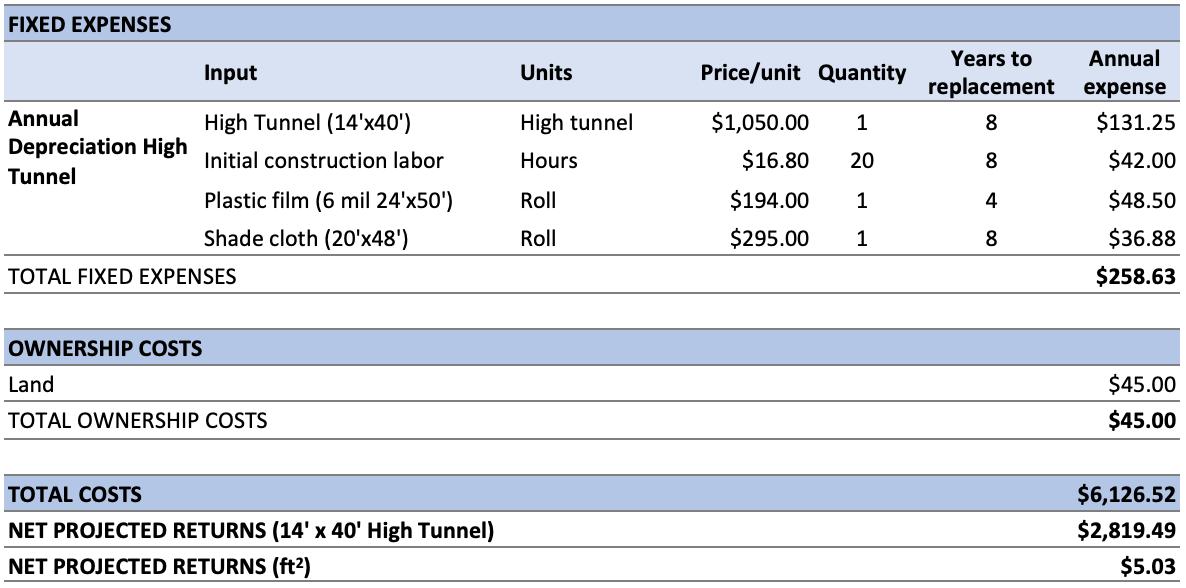Click the OWNERSHIP COSTS section header
Screen dimensions: 1186x588
click(x=105, y=349)
